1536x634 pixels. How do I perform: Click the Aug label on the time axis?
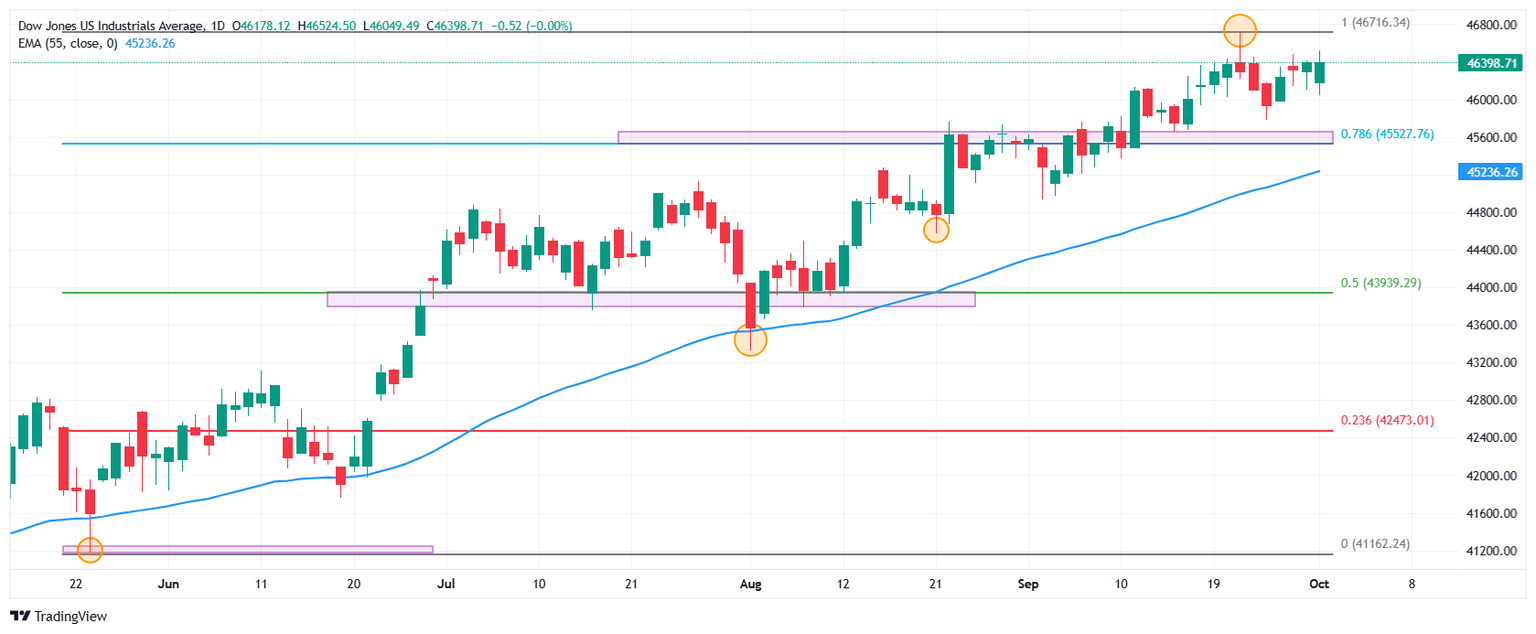click(751, 582)
